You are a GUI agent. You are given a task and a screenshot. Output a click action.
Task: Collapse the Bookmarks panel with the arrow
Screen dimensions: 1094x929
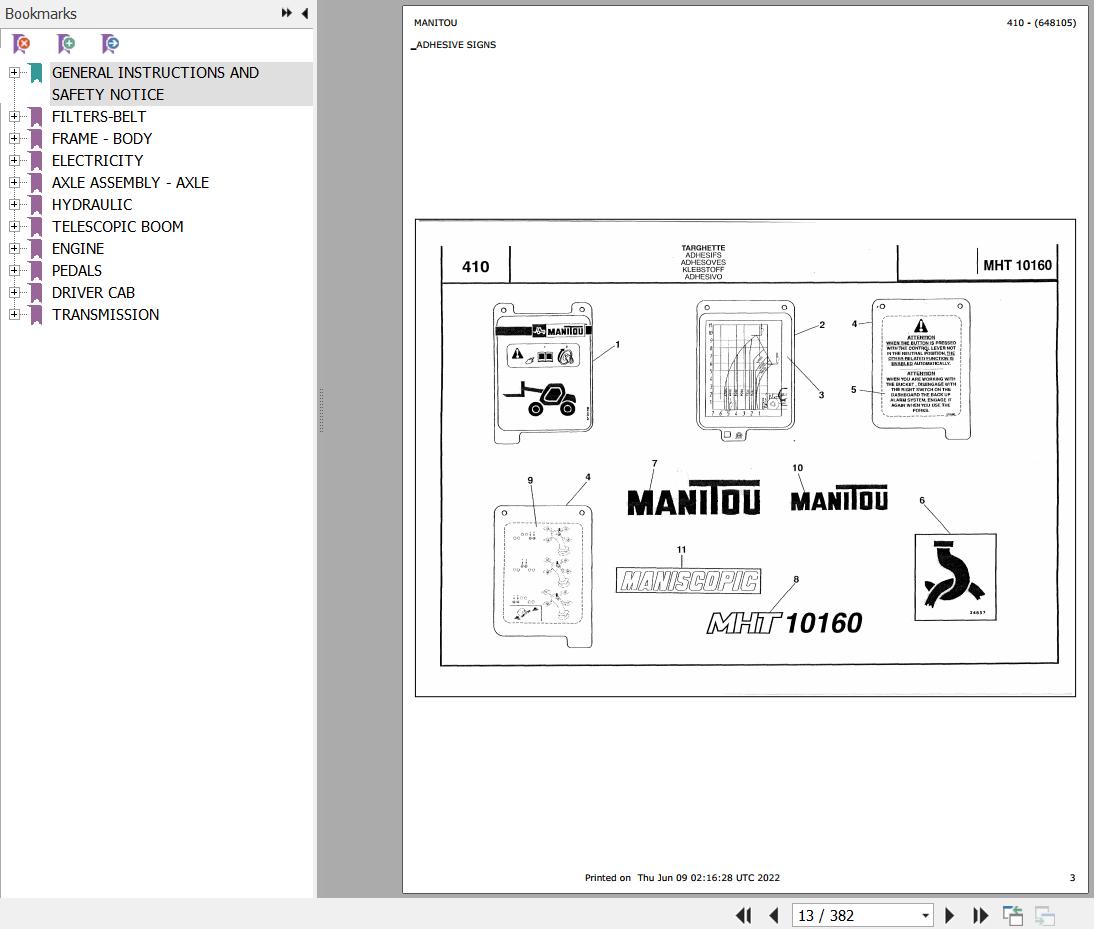[305, 13]
